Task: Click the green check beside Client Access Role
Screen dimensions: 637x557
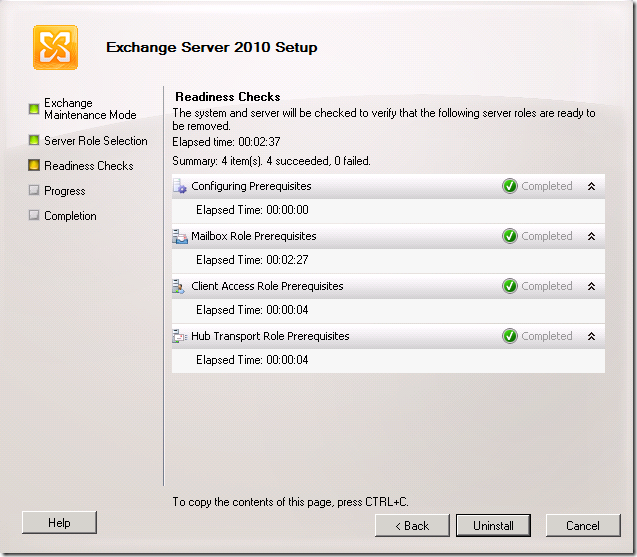Action: 509,286
